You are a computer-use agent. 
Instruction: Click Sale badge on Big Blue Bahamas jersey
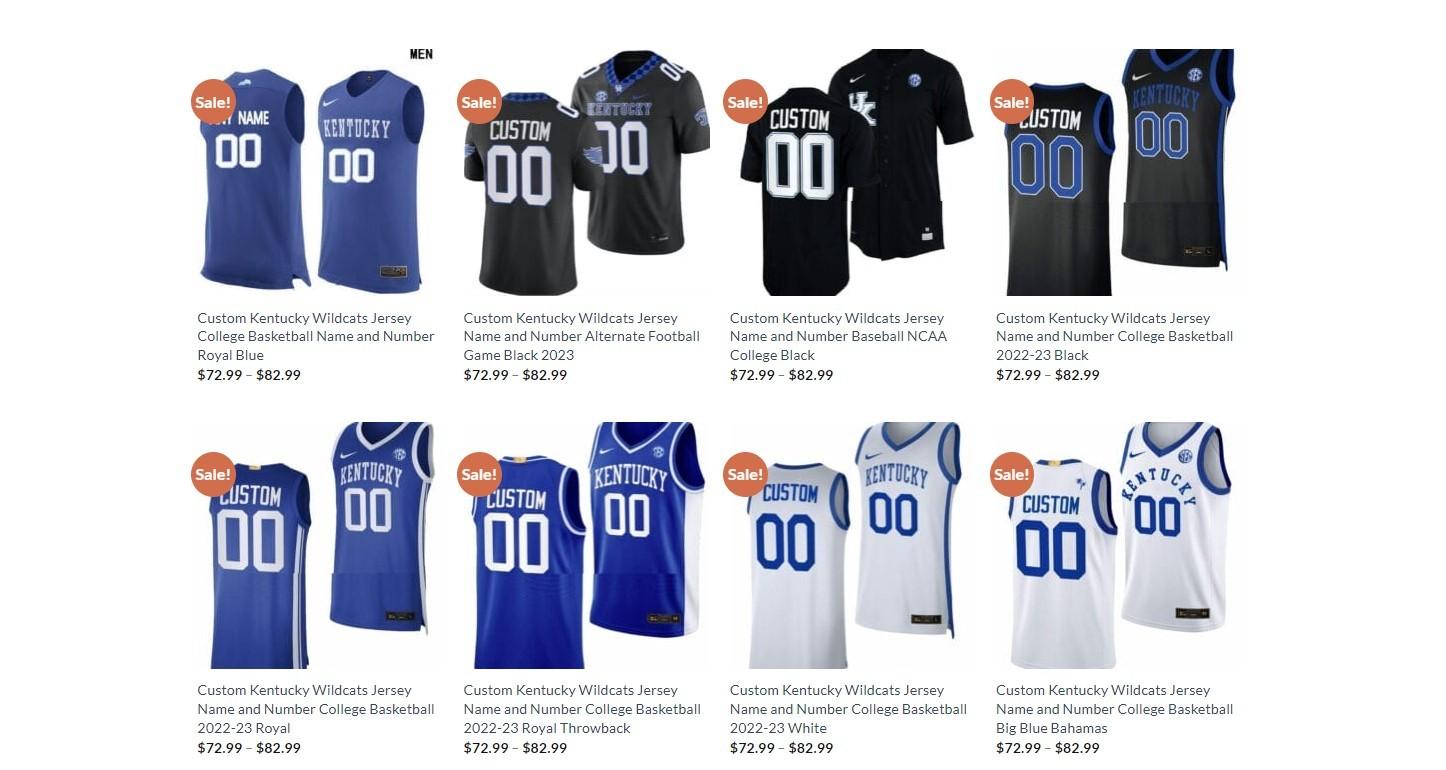pyautogui.click(x=1012, y=474)
